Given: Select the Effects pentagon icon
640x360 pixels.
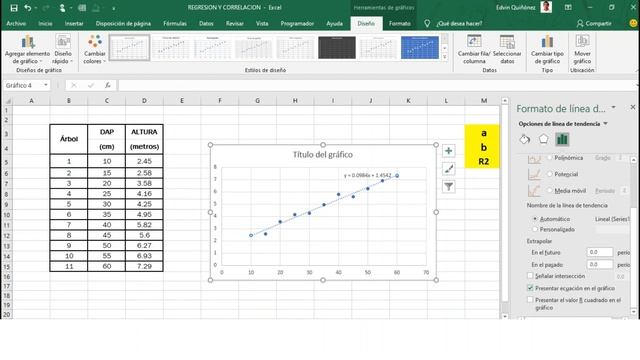Looking at the screenshot, I should (543, 140).
